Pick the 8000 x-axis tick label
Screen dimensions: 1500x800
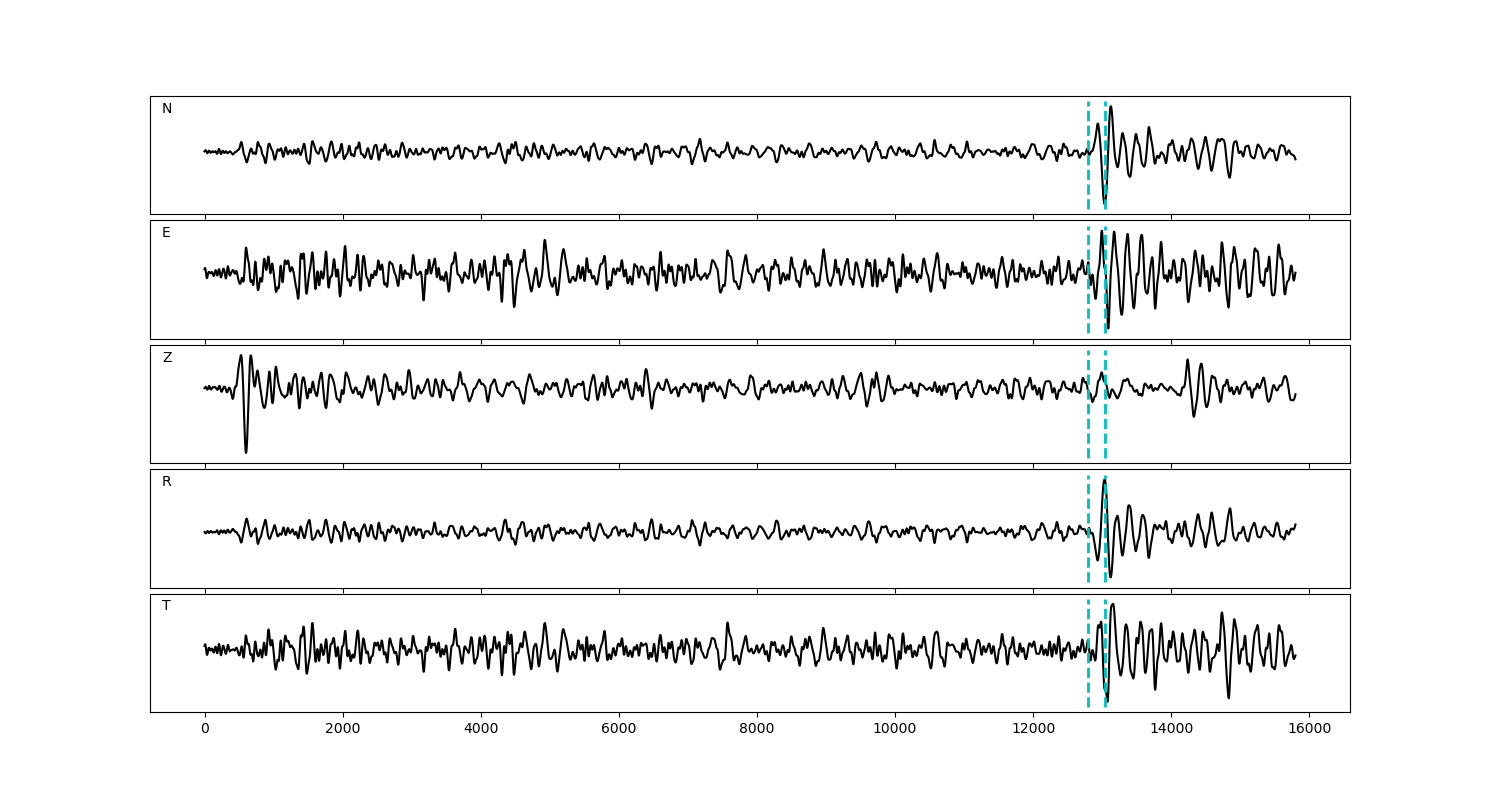pos(757,730)
